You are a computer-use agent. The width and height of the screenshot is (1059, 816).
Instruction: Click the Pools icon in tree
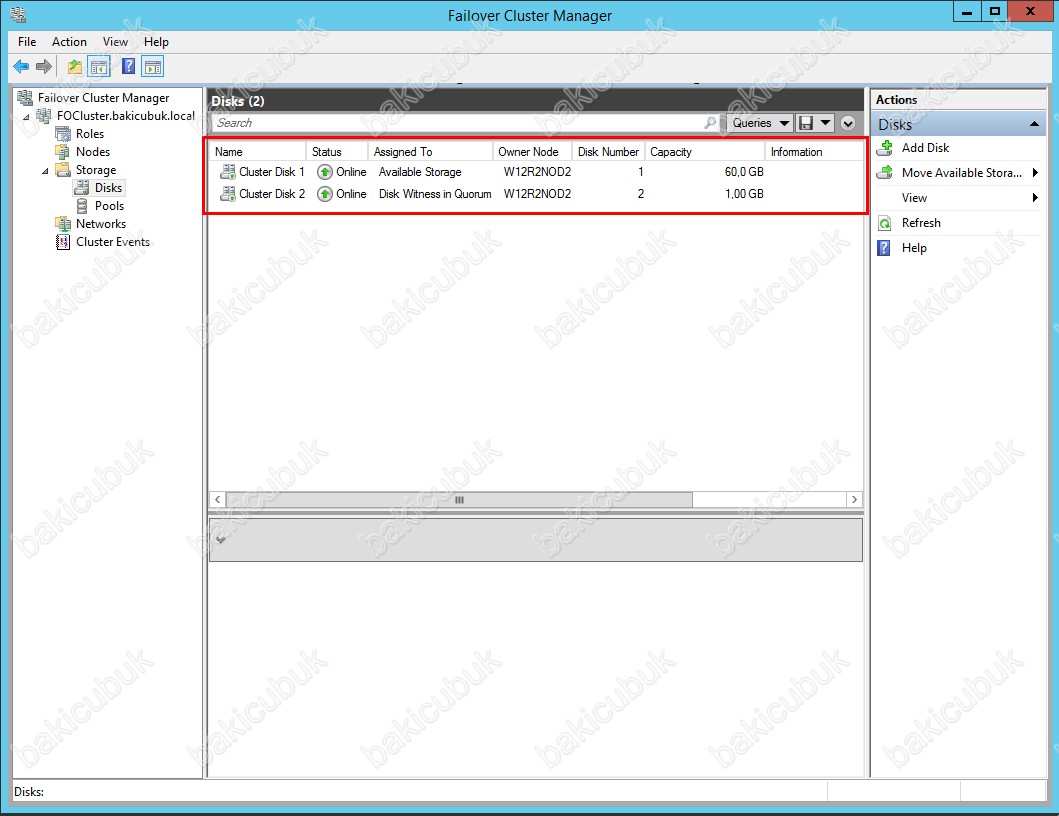[x=82, y=205]
